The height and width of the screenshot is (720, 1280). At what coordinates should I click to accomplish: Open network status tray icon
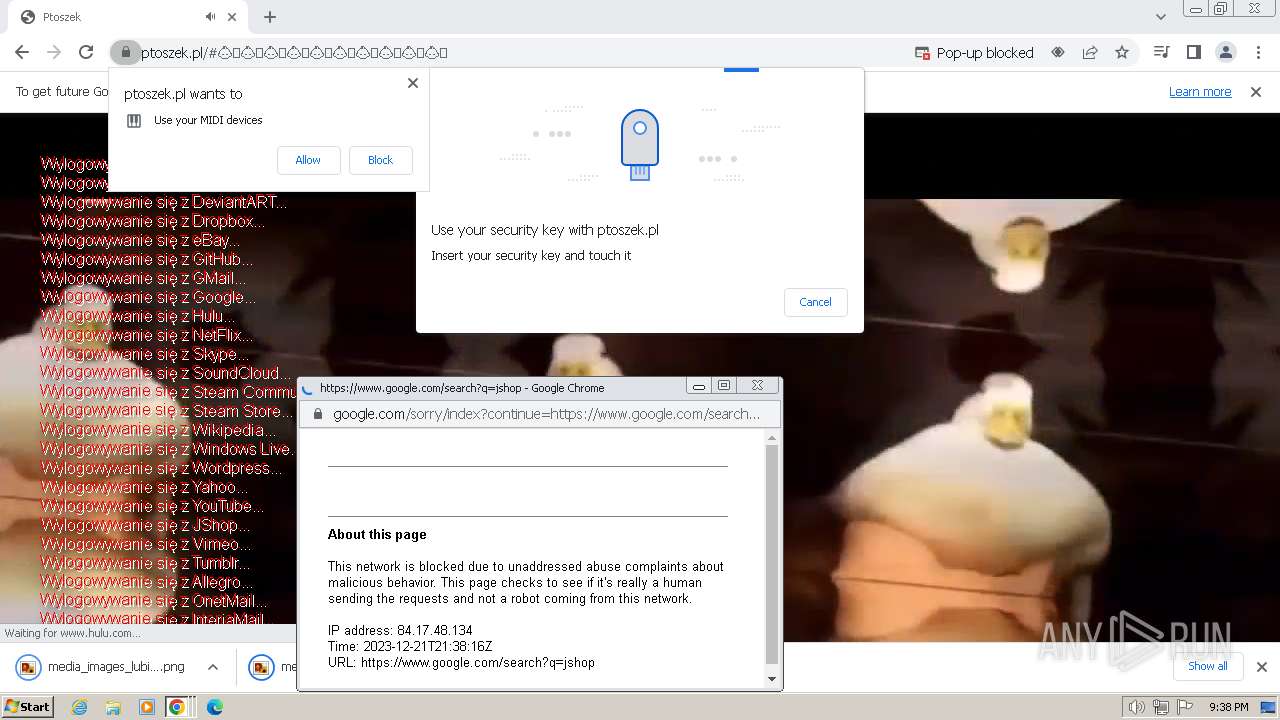click(x=1162, y=707)
